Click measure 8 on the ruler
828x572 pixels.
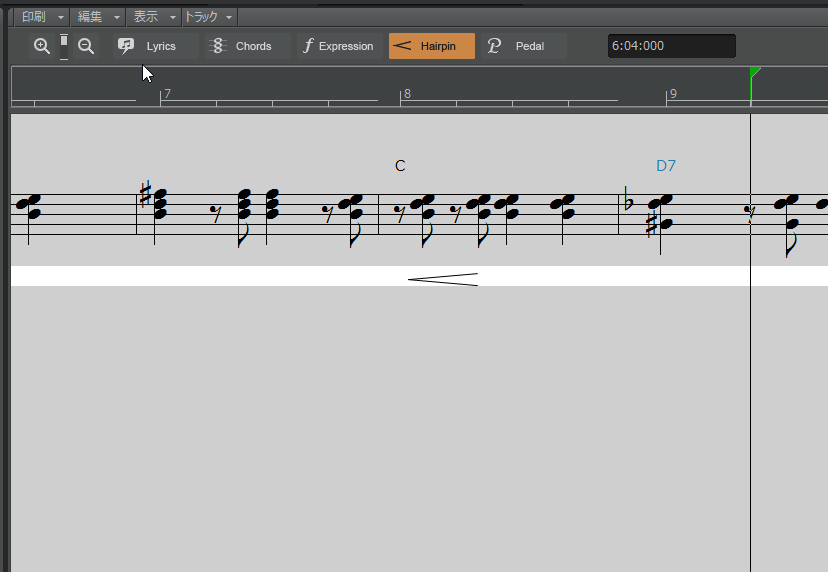(x=407, y=94)
